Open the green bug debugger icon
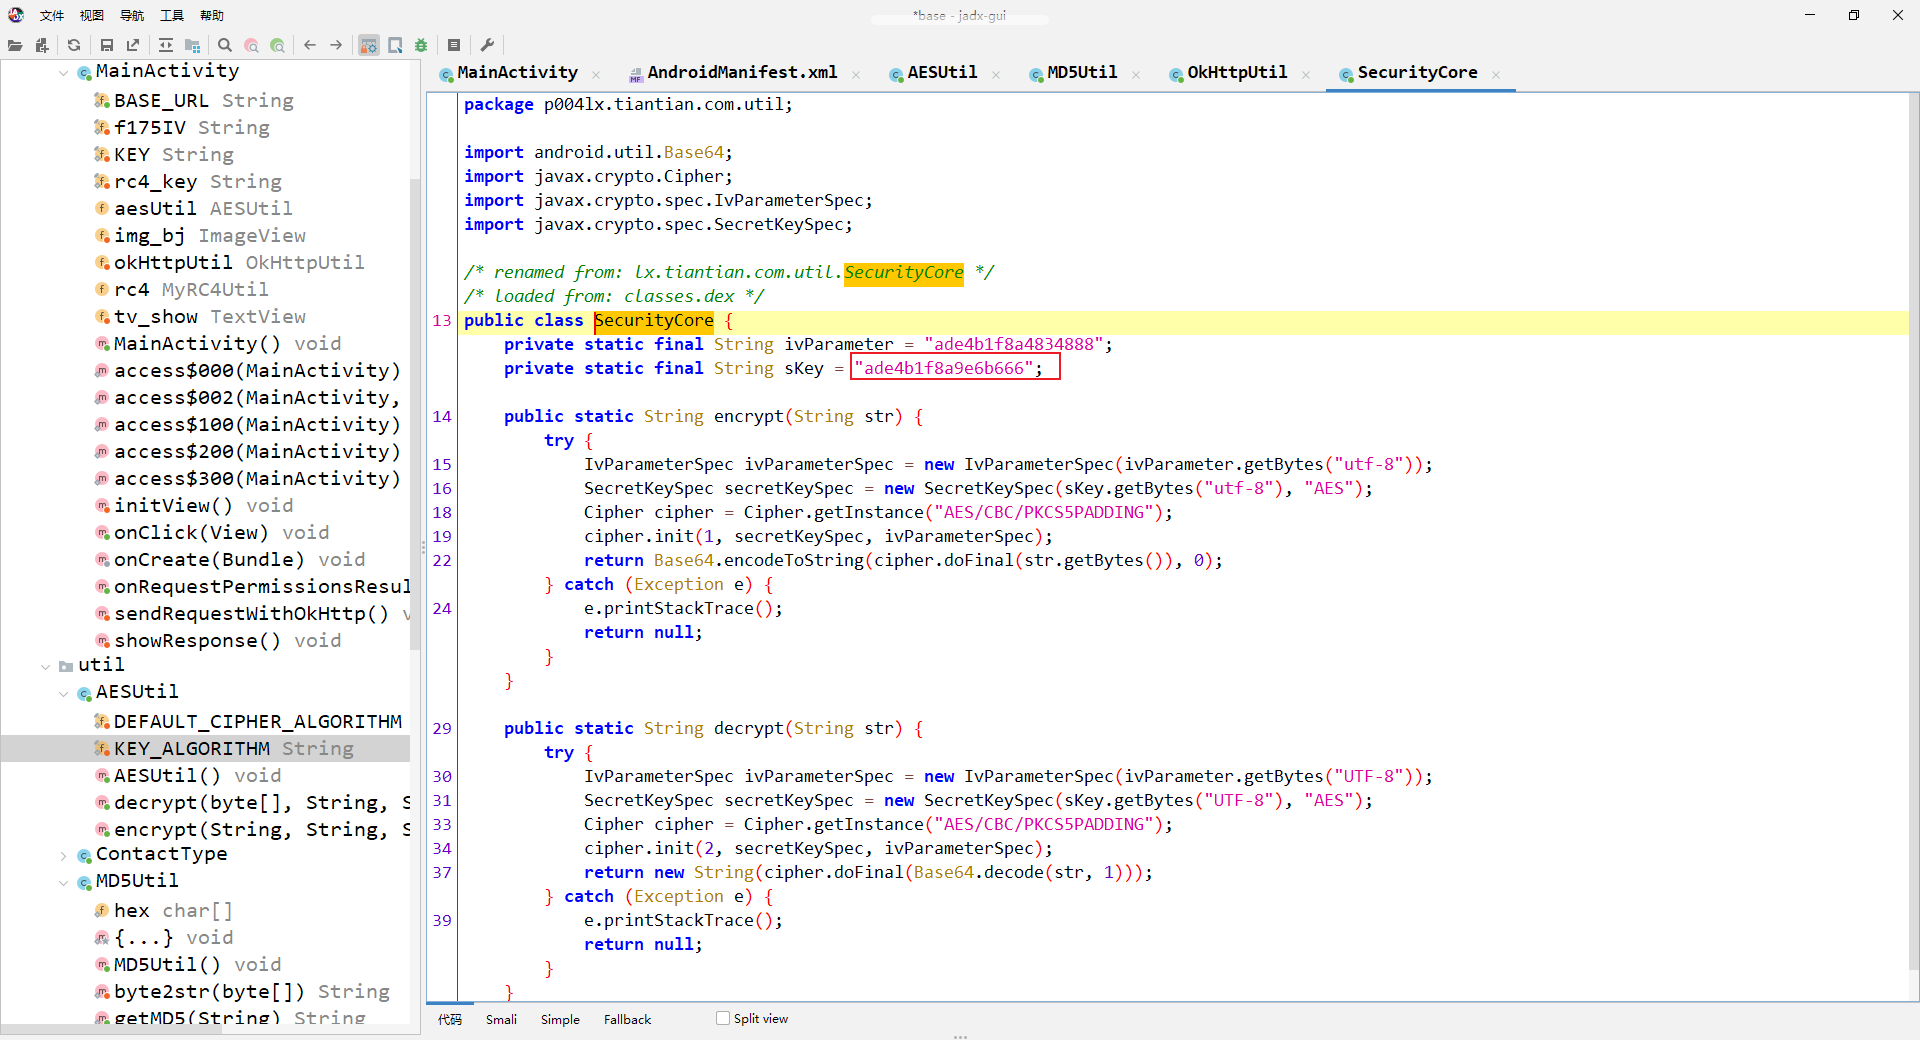Viewport: 1920px width, 1040px height. coord(421,45)
